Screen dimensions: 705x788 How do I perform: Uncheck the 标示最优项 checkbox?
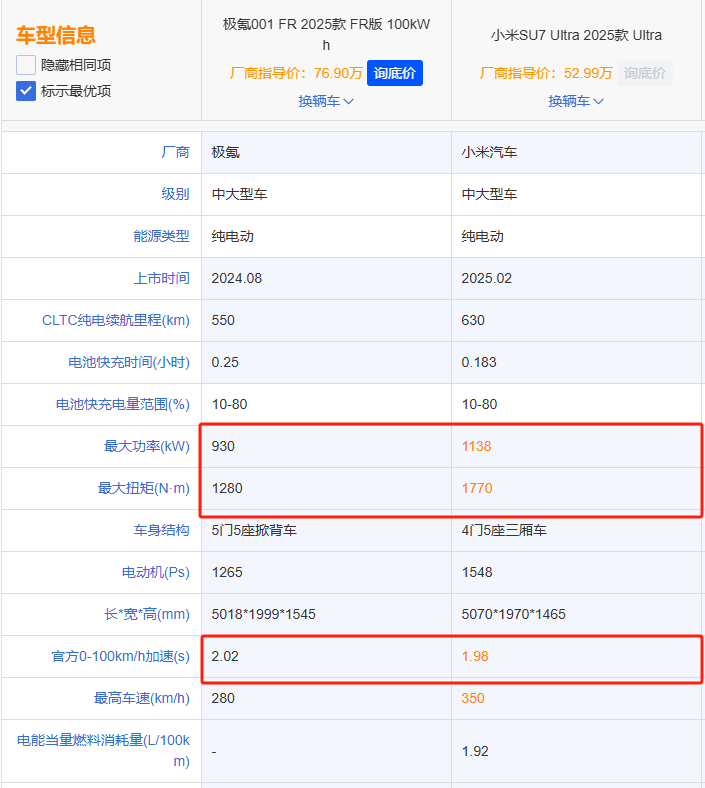(26, 91)
